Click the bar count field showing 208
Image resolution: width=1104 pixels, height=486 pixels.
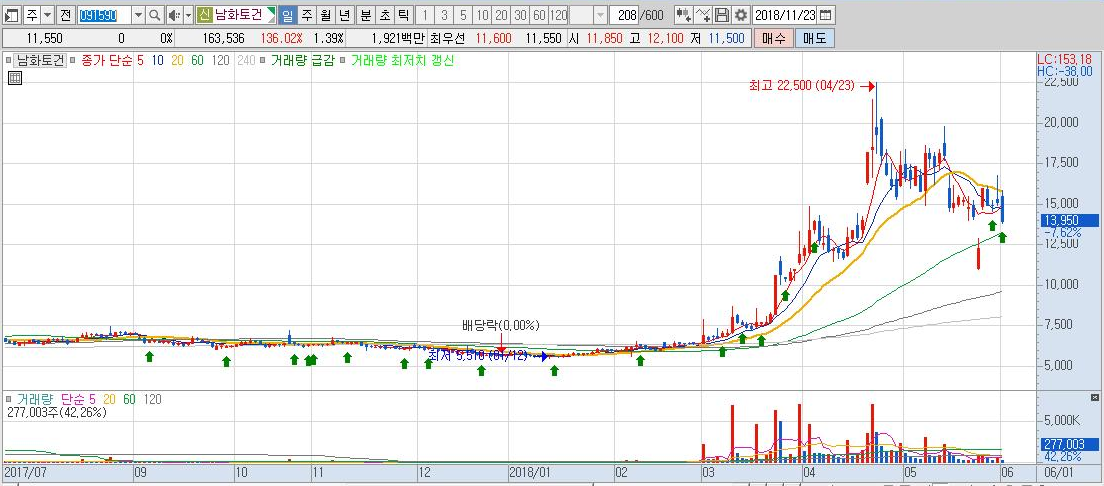pos(624,15)
